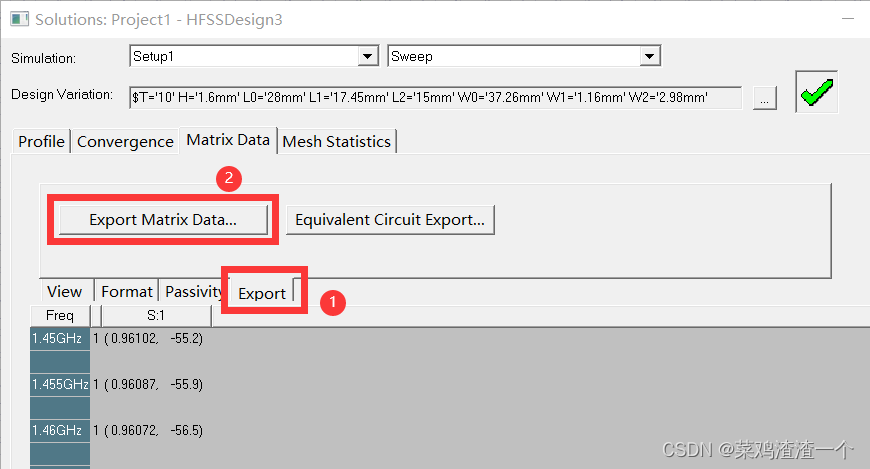
Task: Open the Setup1 simulation dropdown
Action: [368, 57]
